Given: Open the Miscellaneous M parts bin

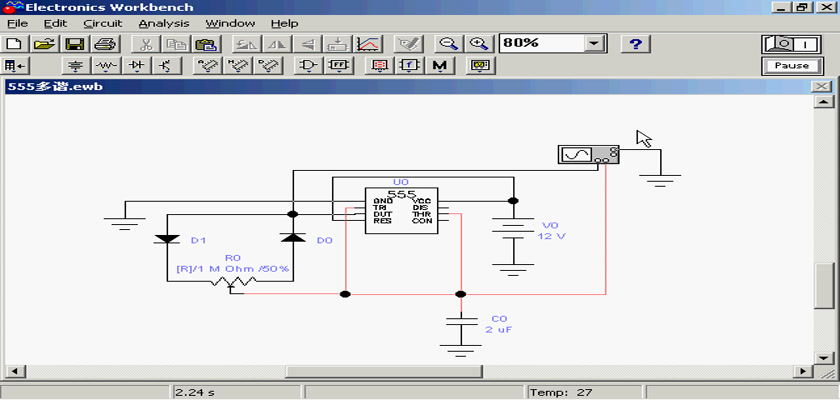Looking at the screenshot, I should pos(440,66).
